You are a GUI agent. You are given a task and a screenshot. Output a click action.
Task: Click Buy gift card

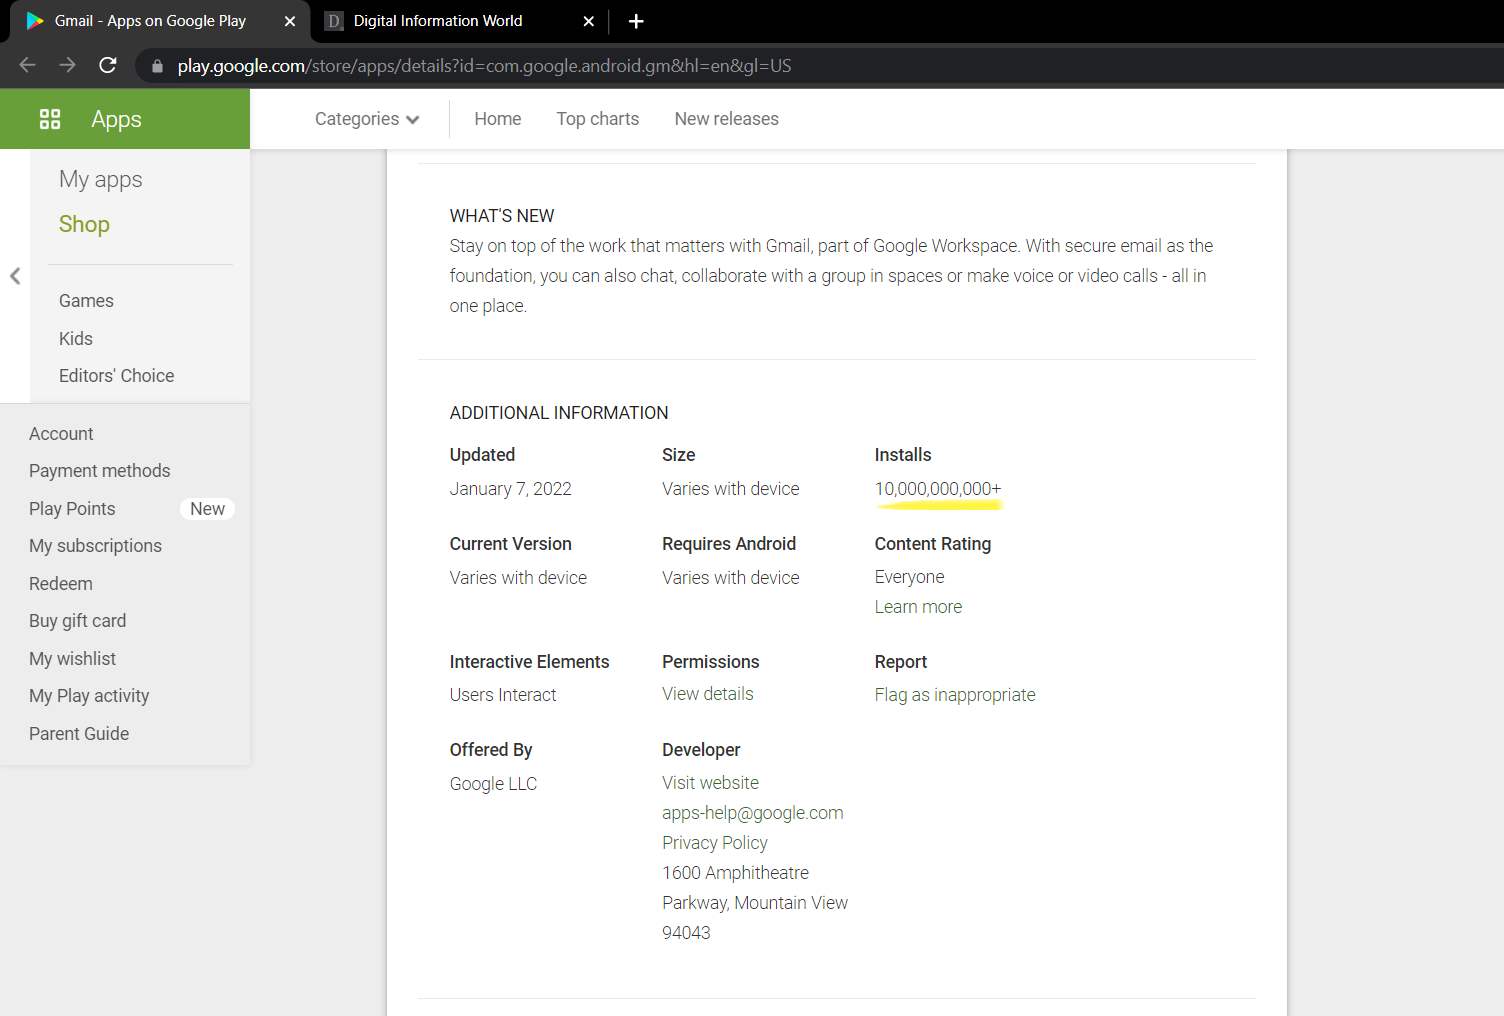point(78,621)
